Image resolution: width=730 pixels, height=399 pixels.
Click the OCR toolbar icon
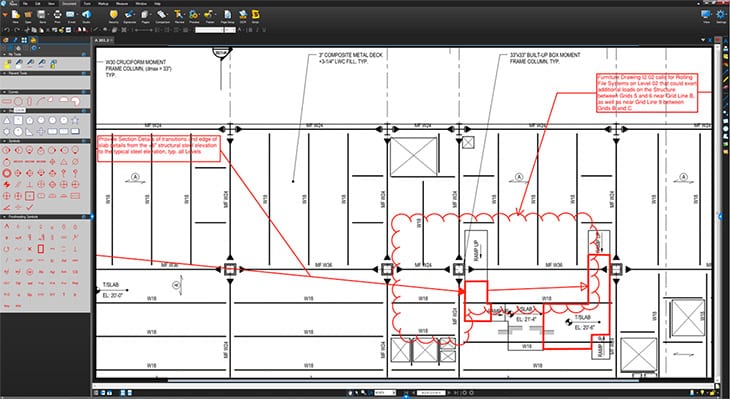[x=243, y=15]
